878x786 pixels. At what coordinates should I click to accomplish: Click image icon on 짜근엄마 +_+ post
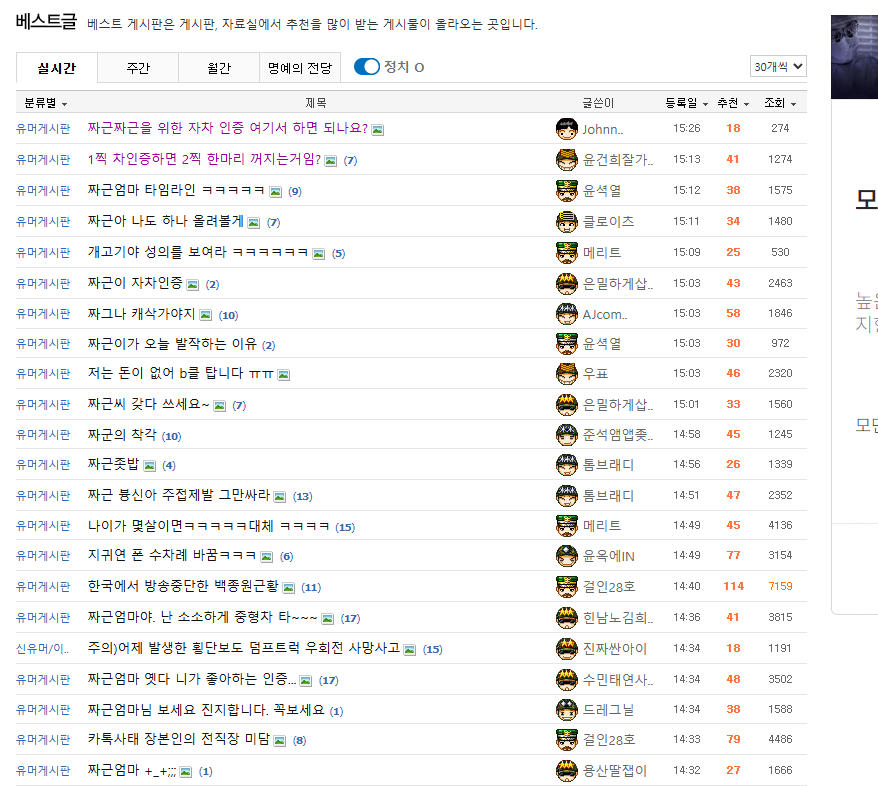(x=186, y=772)
